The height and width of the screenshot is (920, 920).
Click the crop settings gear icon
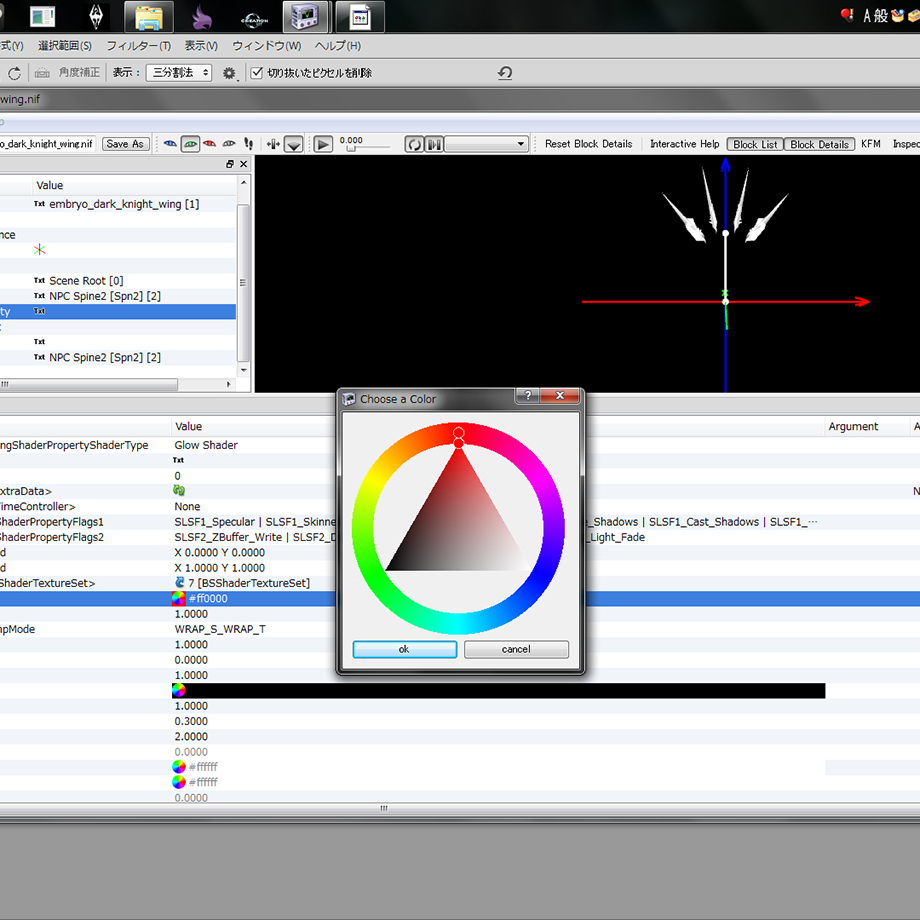tap(229, 73)
